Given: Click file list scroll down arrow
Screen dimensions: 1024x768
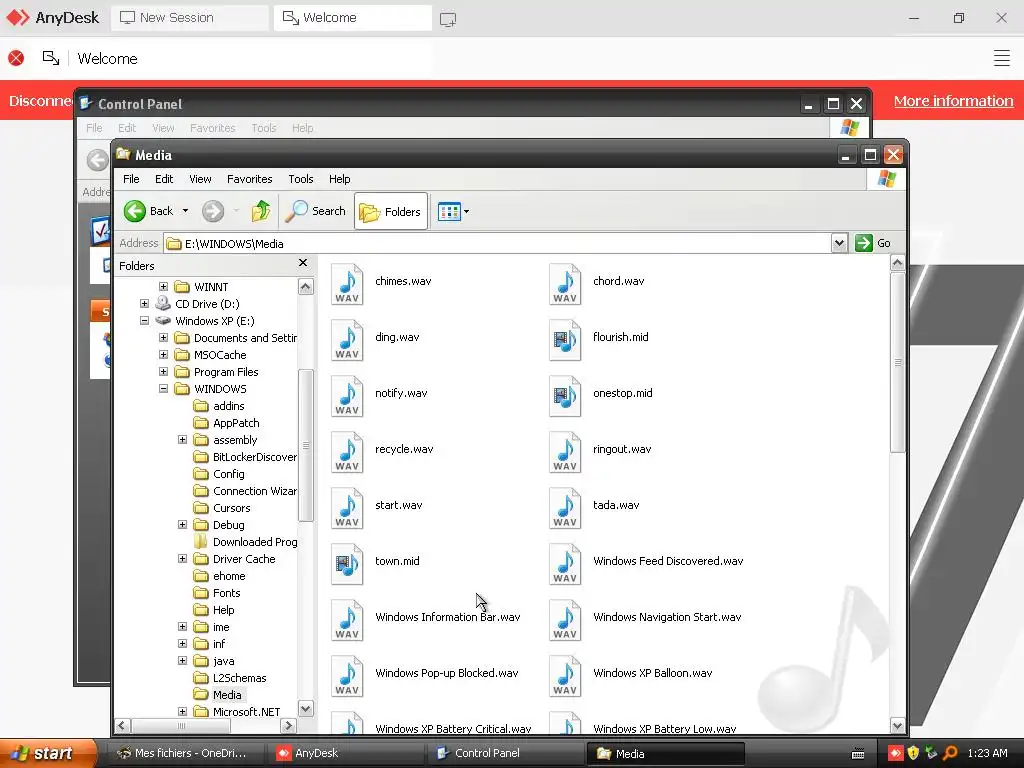Looking at the screenshot, I should pos(897,726).
